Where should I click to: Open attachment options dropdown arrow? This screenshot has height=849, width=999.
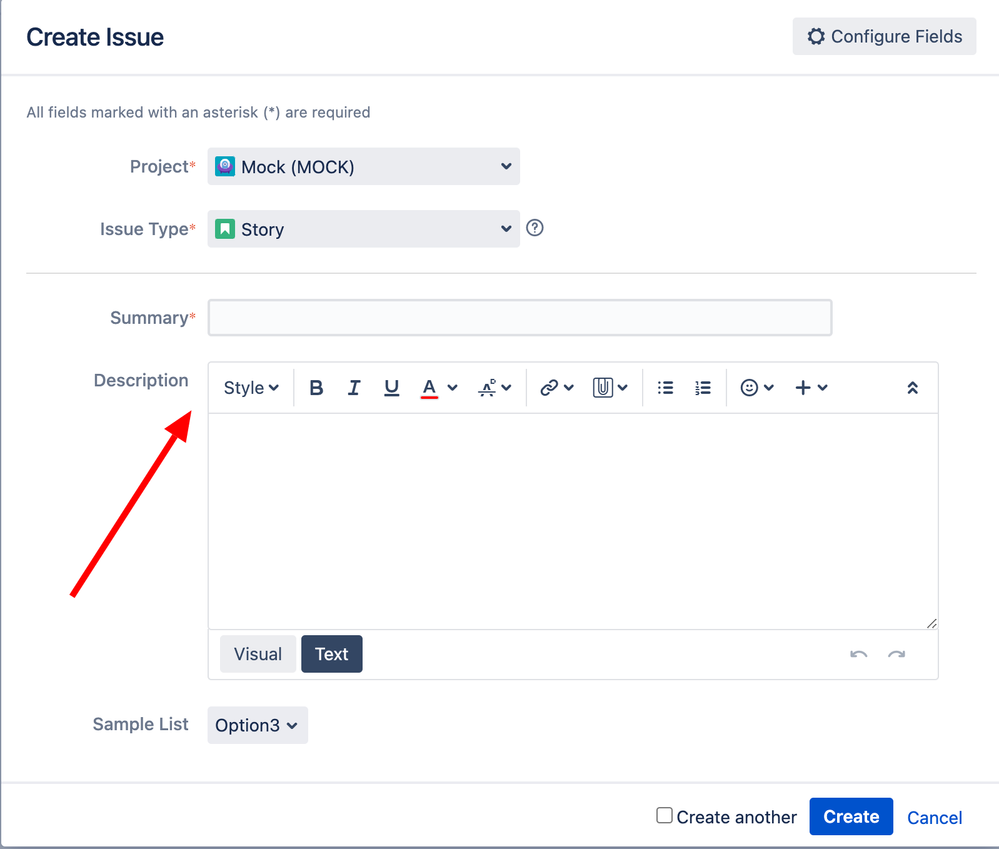point(622,388)
